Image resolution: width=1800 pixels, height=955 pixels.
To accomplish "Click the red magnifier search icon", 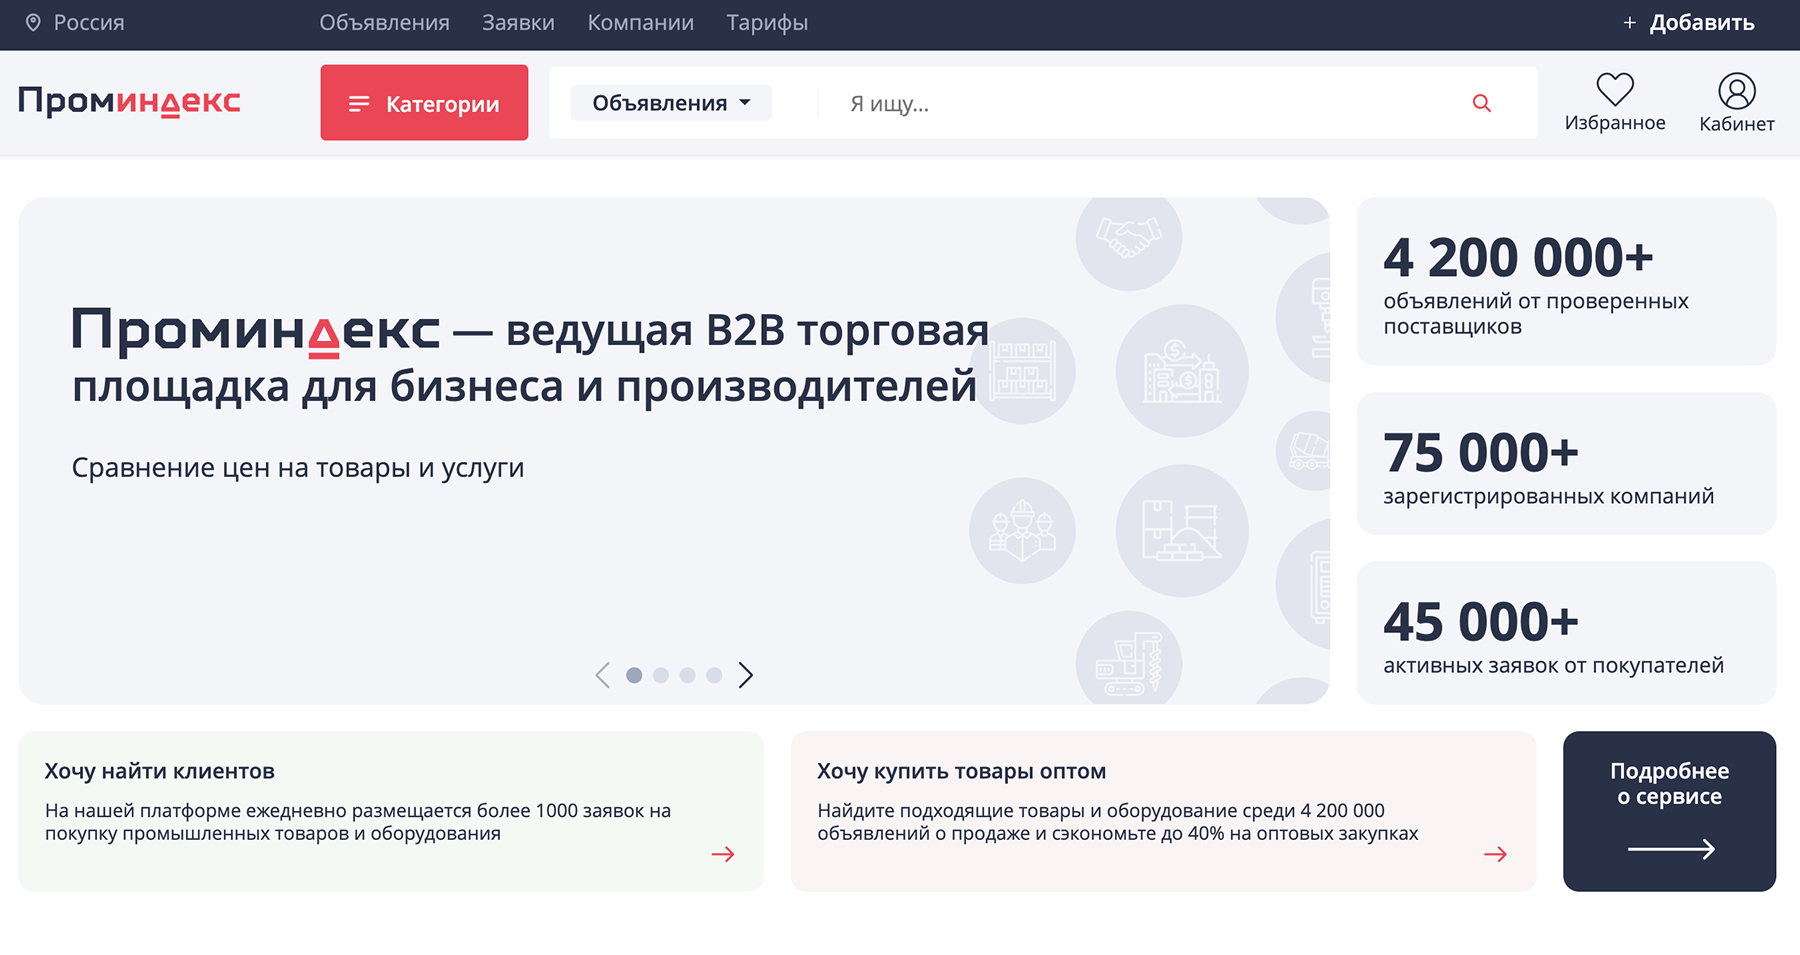I will (x=1482, y=103).
